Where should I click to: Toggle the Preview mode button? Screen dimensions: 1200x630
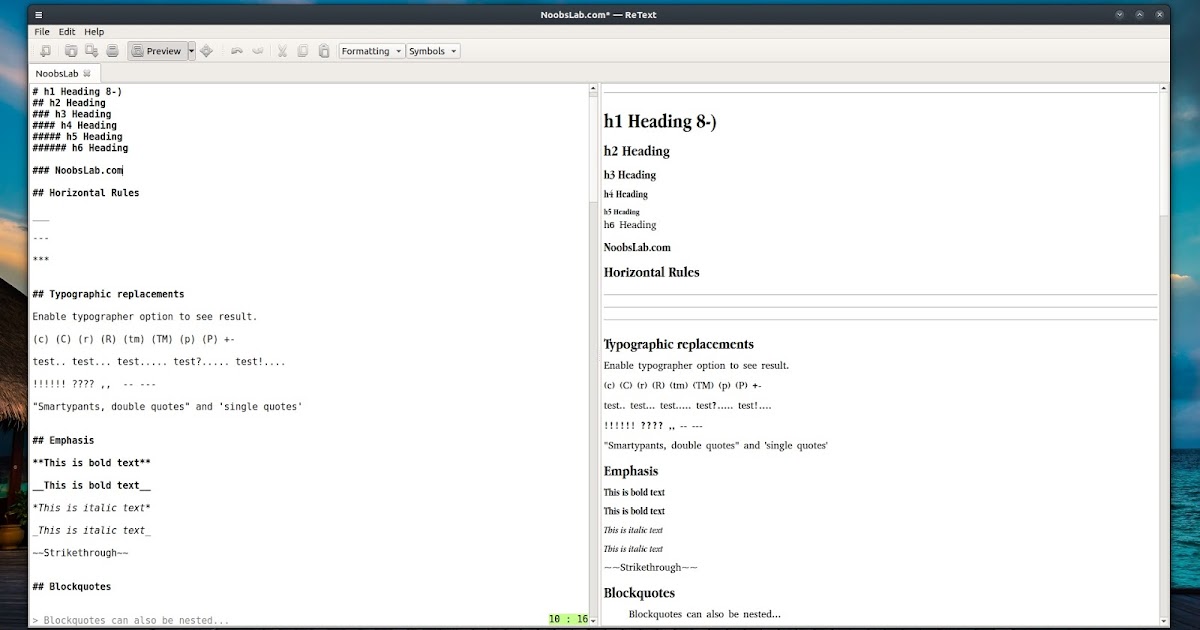pyautogui.click(x=158, y=50)
